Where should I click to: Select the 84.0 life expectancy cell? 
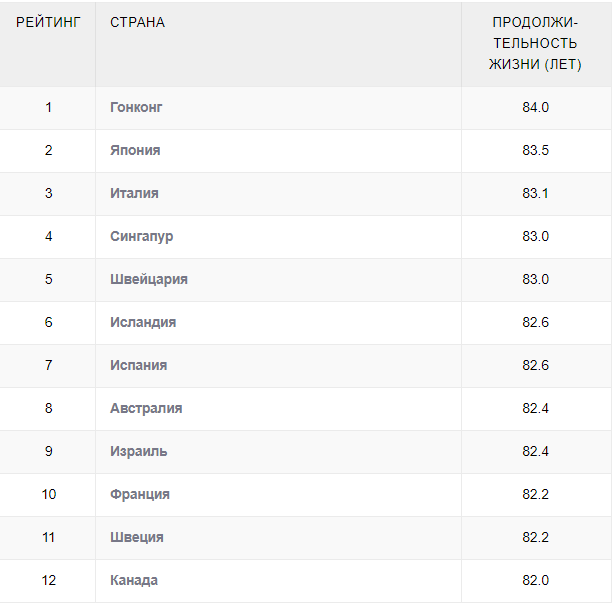point(536,107)
